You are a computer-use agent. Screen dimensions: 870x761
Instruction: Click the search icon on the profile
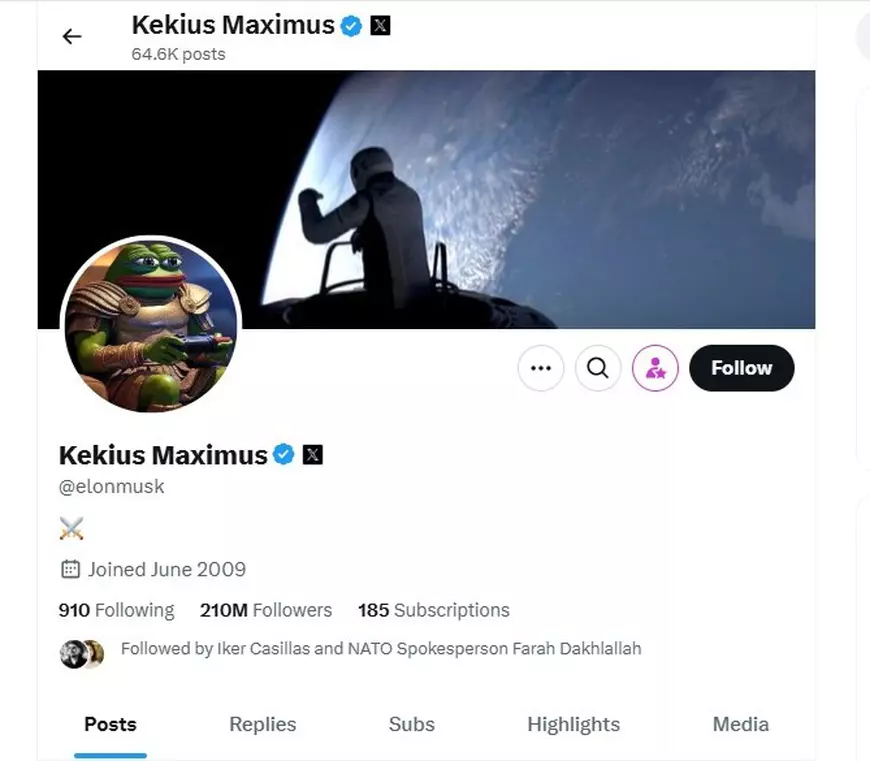tap(598, 368)
